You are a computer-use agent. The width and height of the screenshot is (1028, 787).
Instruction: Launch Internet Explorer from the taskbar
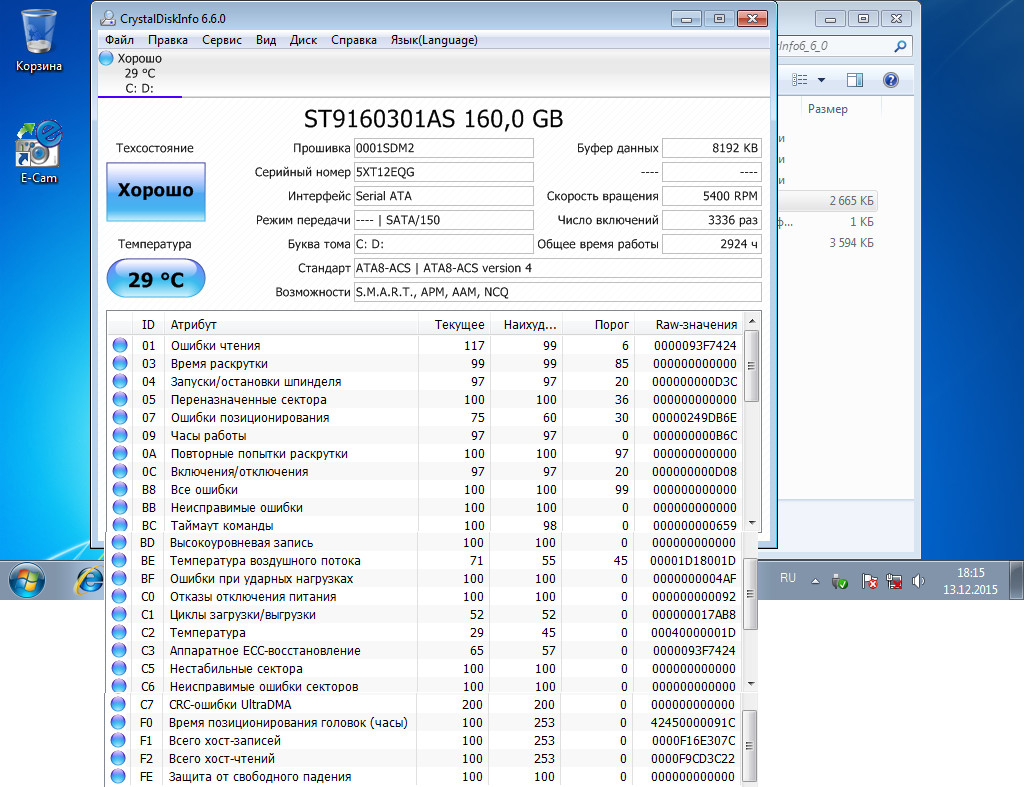[92, 579]
